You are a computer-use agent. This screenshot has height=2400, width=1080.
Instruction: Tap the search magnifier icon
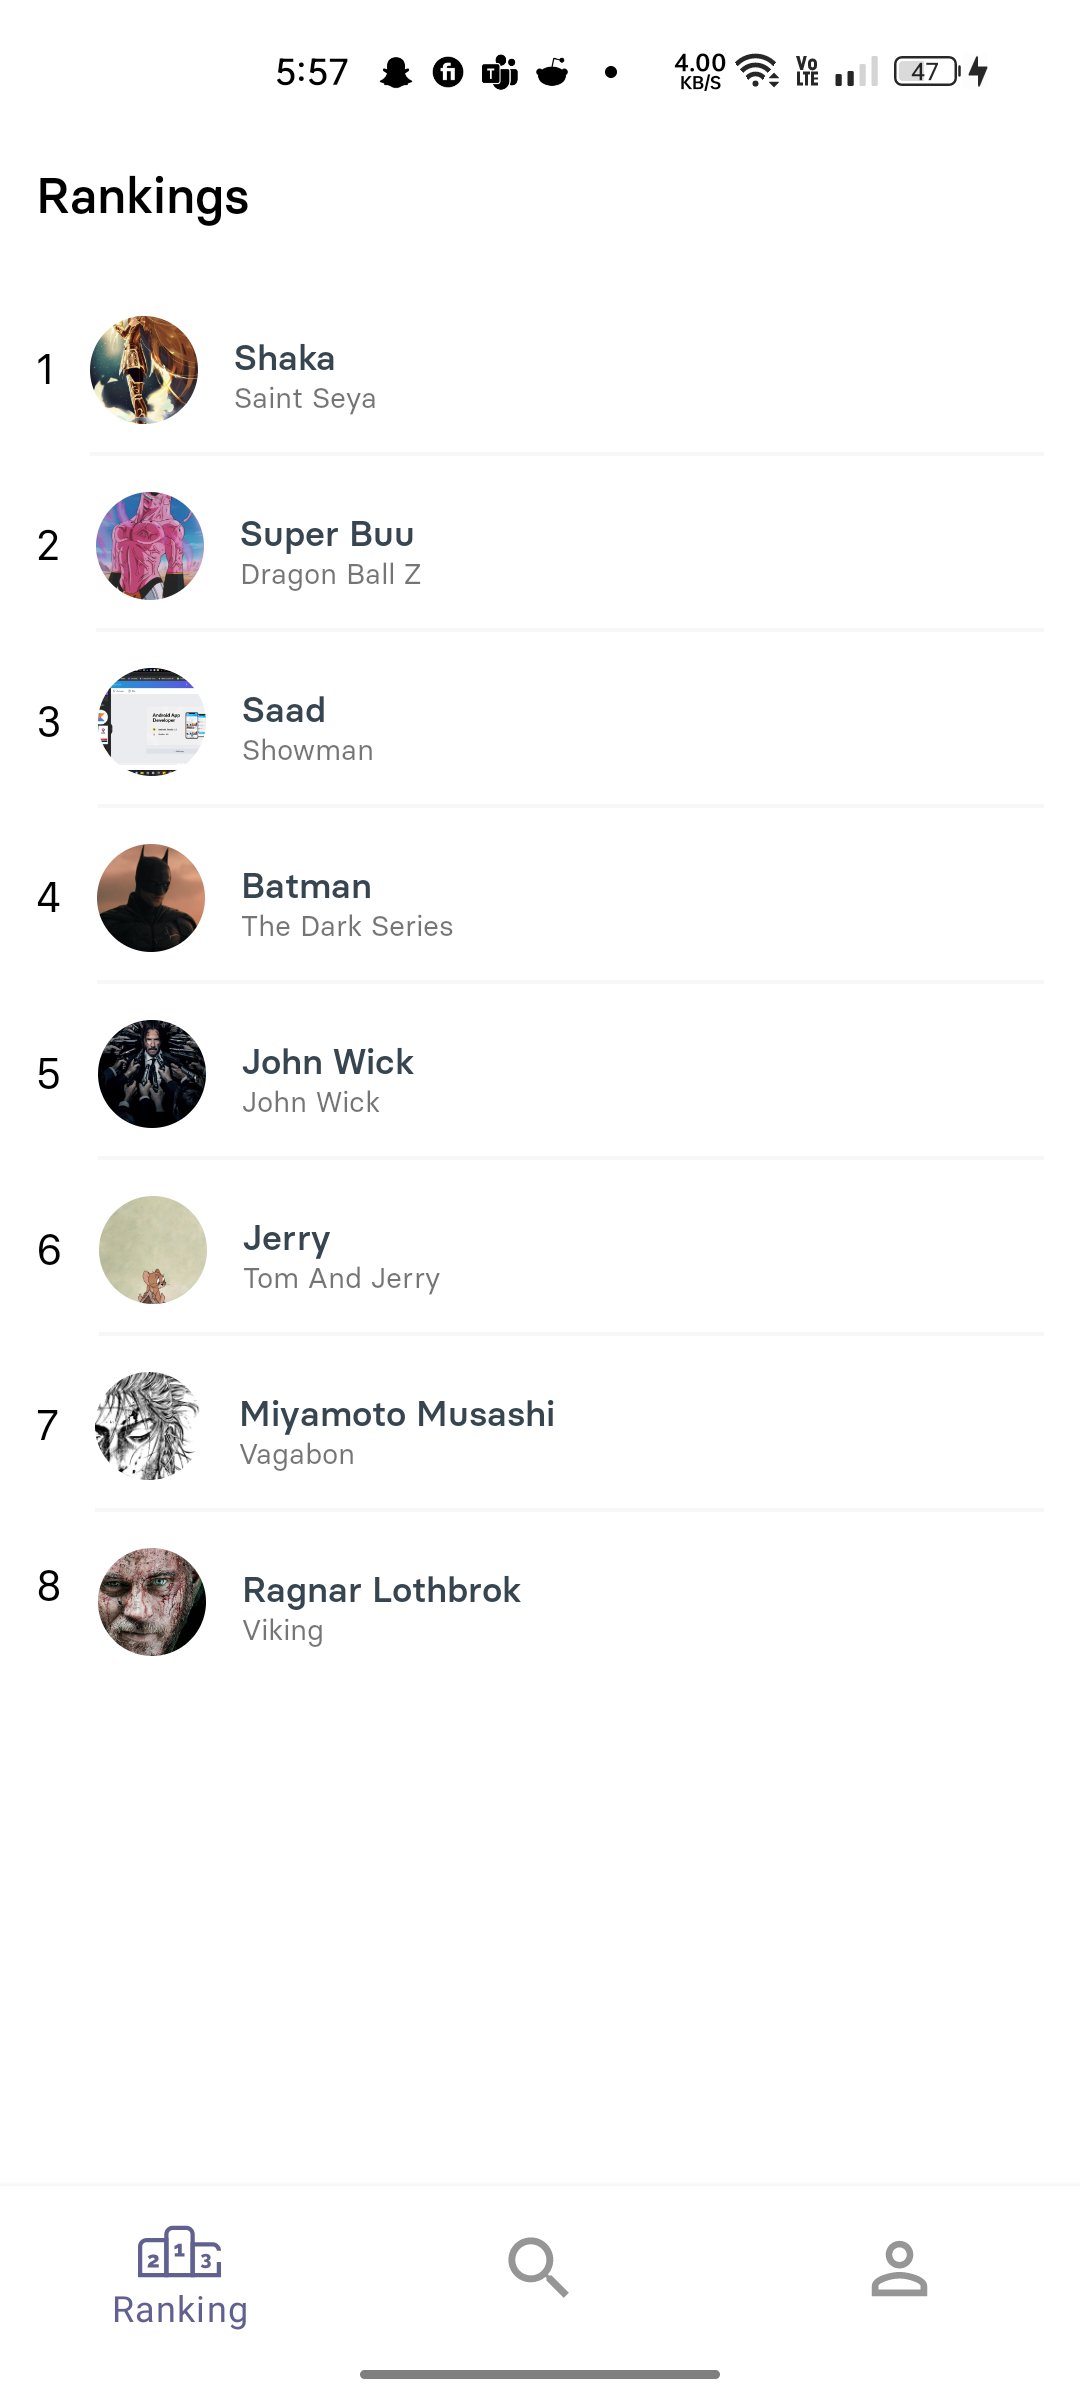click(x=538, y=2267)
